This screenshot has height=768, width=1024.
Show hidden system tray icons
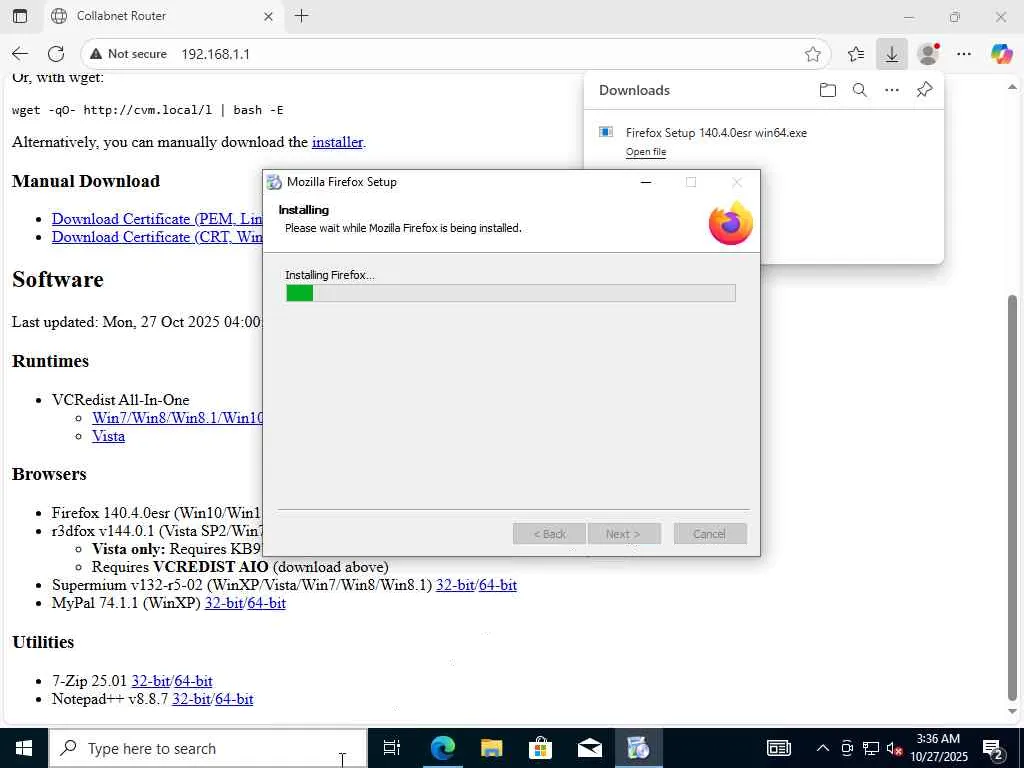(823, 748)
